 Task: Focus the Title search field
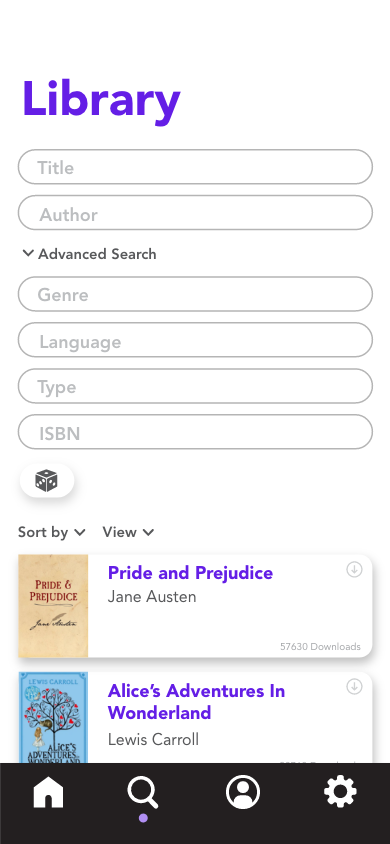195,167
